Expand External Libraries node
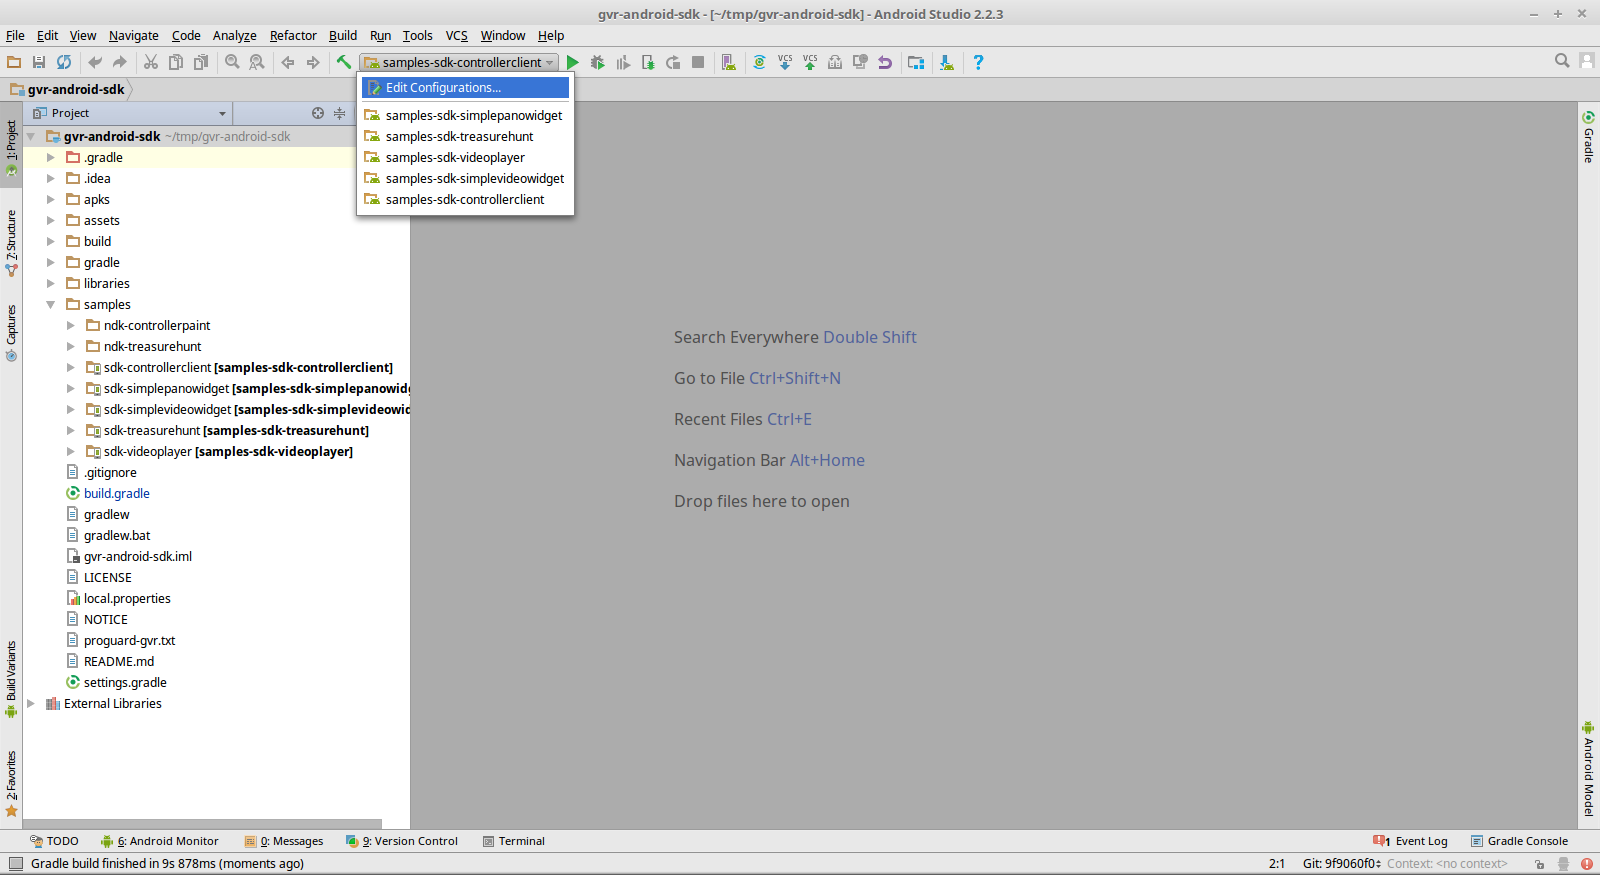The width and height of the screenshot is (1600, 875). [x=31, y=704]
